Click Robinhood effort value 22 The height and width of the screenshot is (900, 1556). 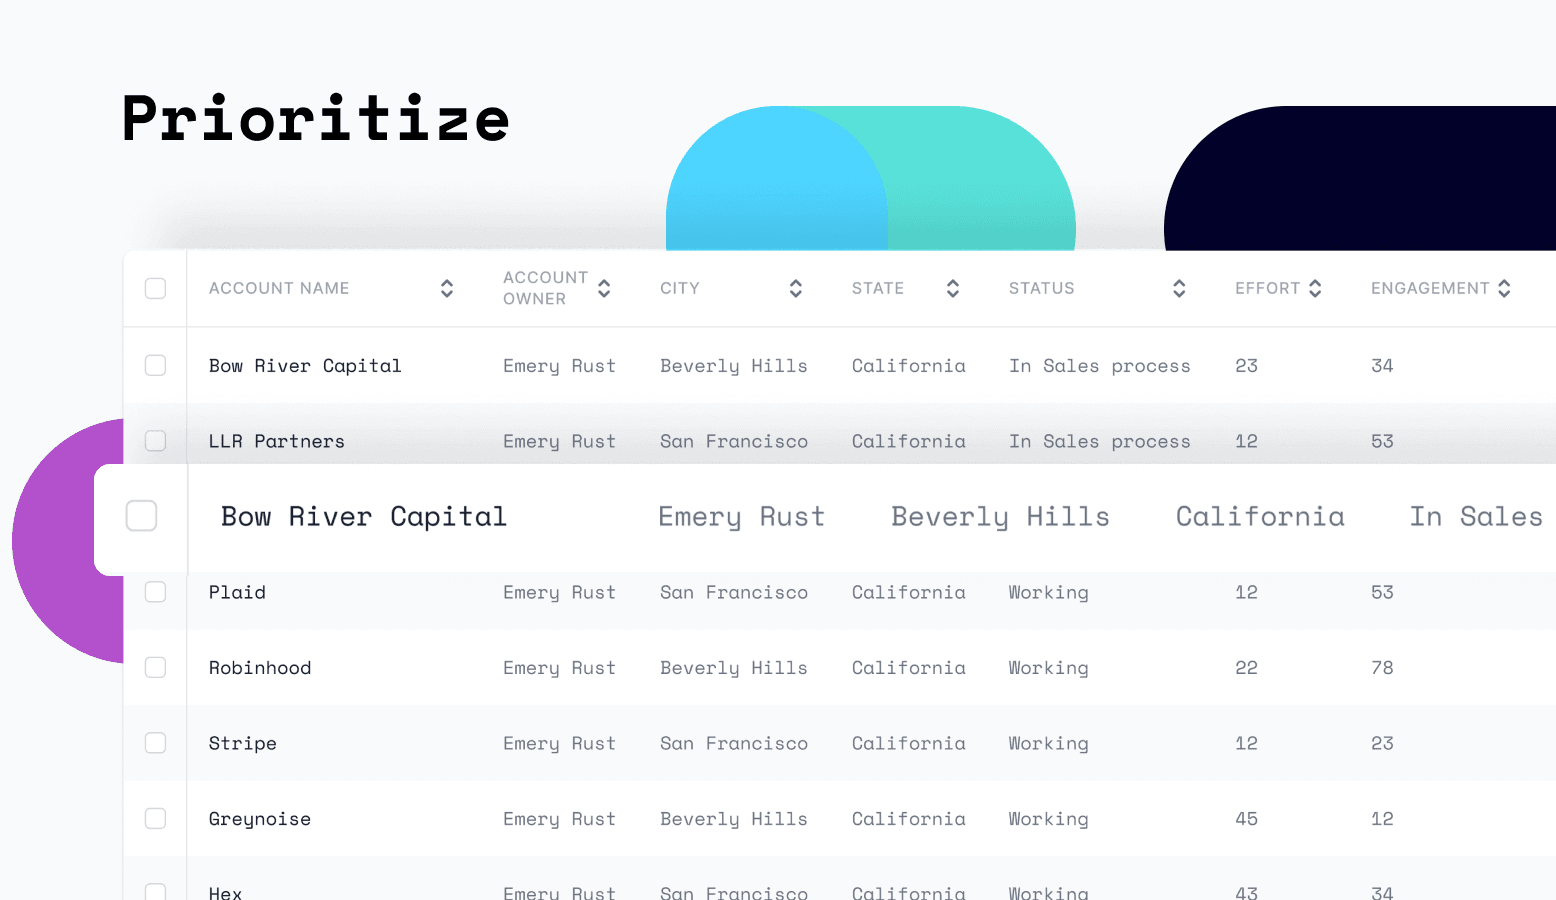click(1246, 667)
